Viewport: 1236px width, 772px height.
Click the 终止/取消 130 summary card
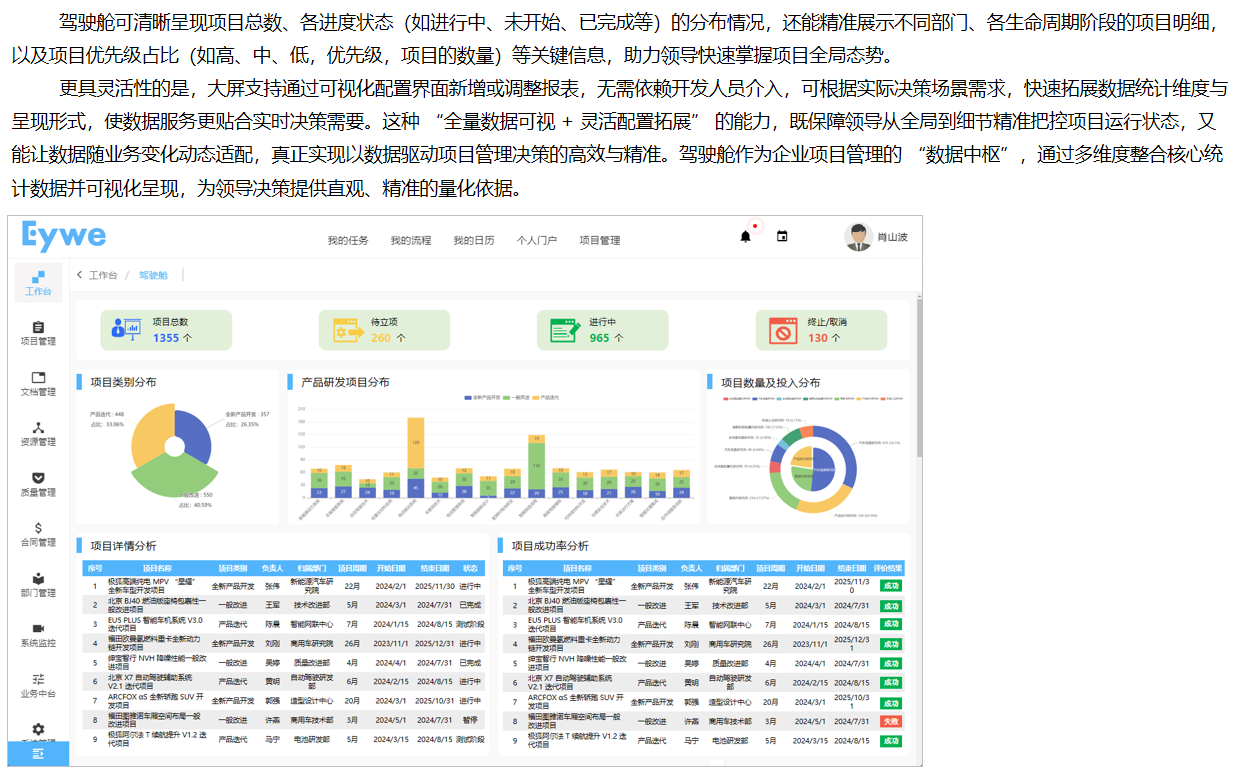tap(820, 330)
